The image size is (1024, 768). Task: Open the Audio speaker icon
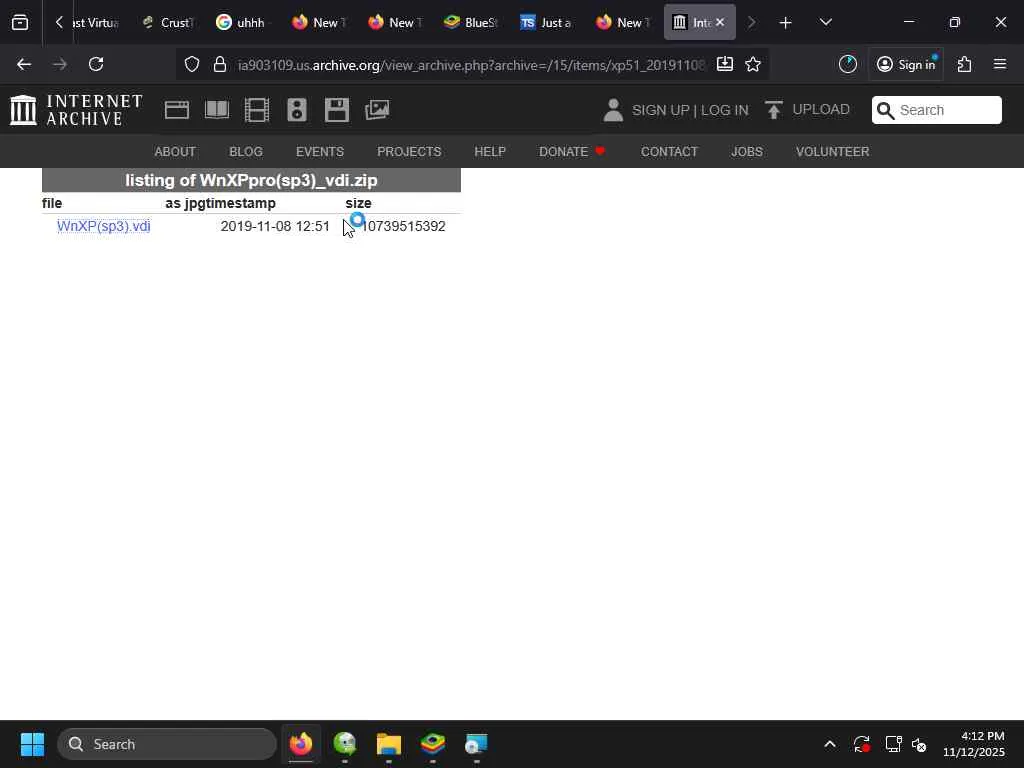296,110
